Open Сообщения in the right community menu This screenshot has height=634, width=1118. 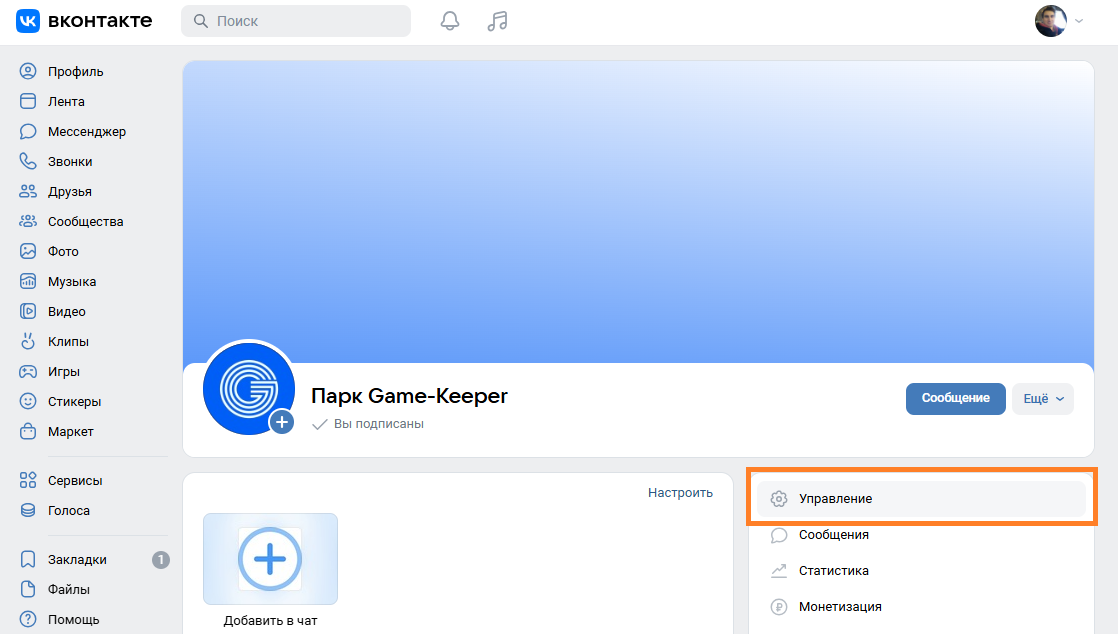[833, 535]
